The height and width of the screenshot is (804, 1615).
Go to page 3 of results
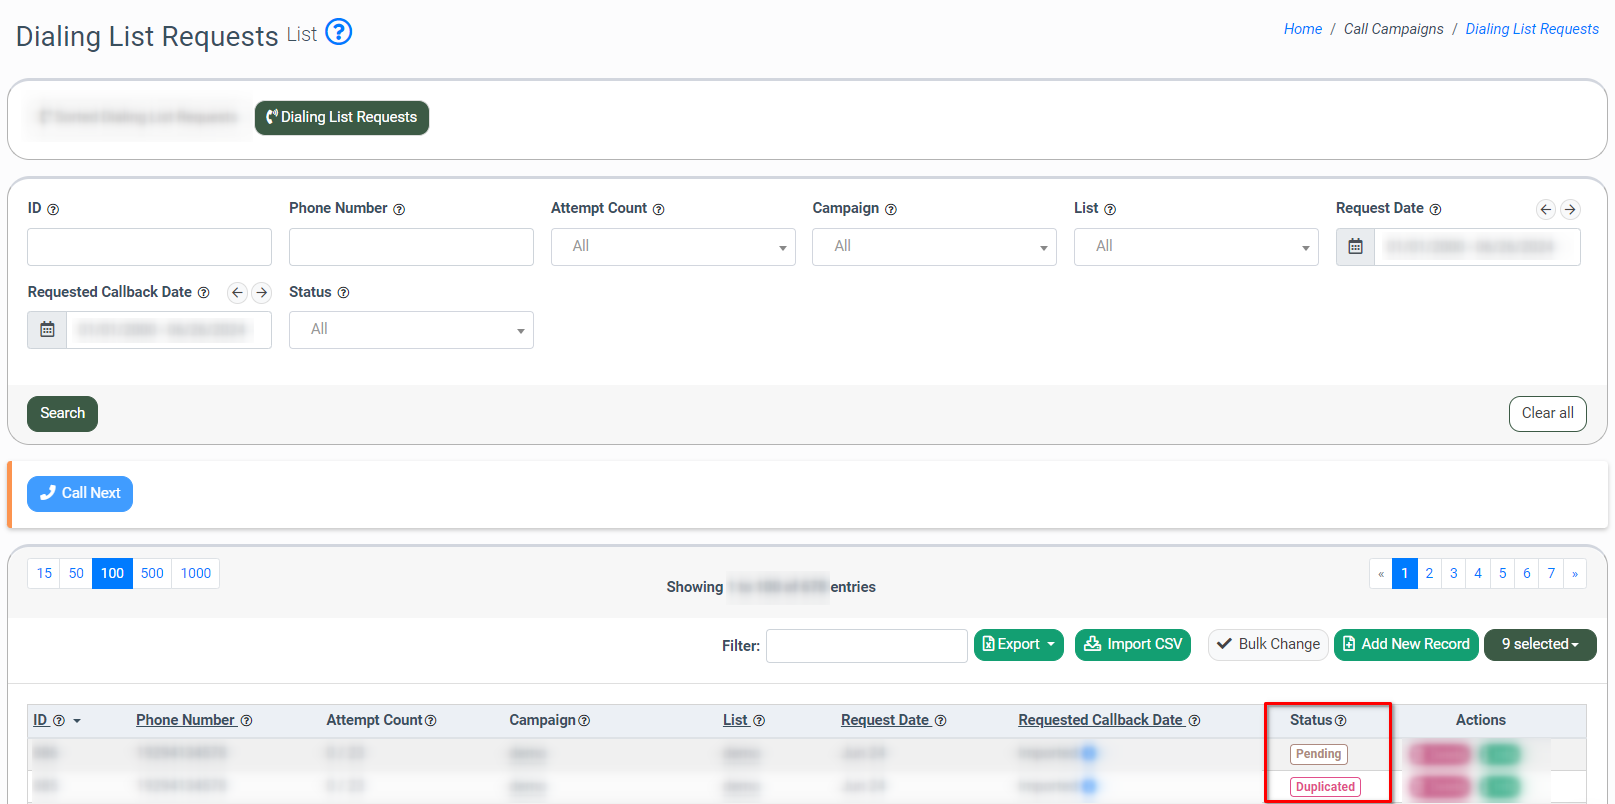tap(1453, 574)
